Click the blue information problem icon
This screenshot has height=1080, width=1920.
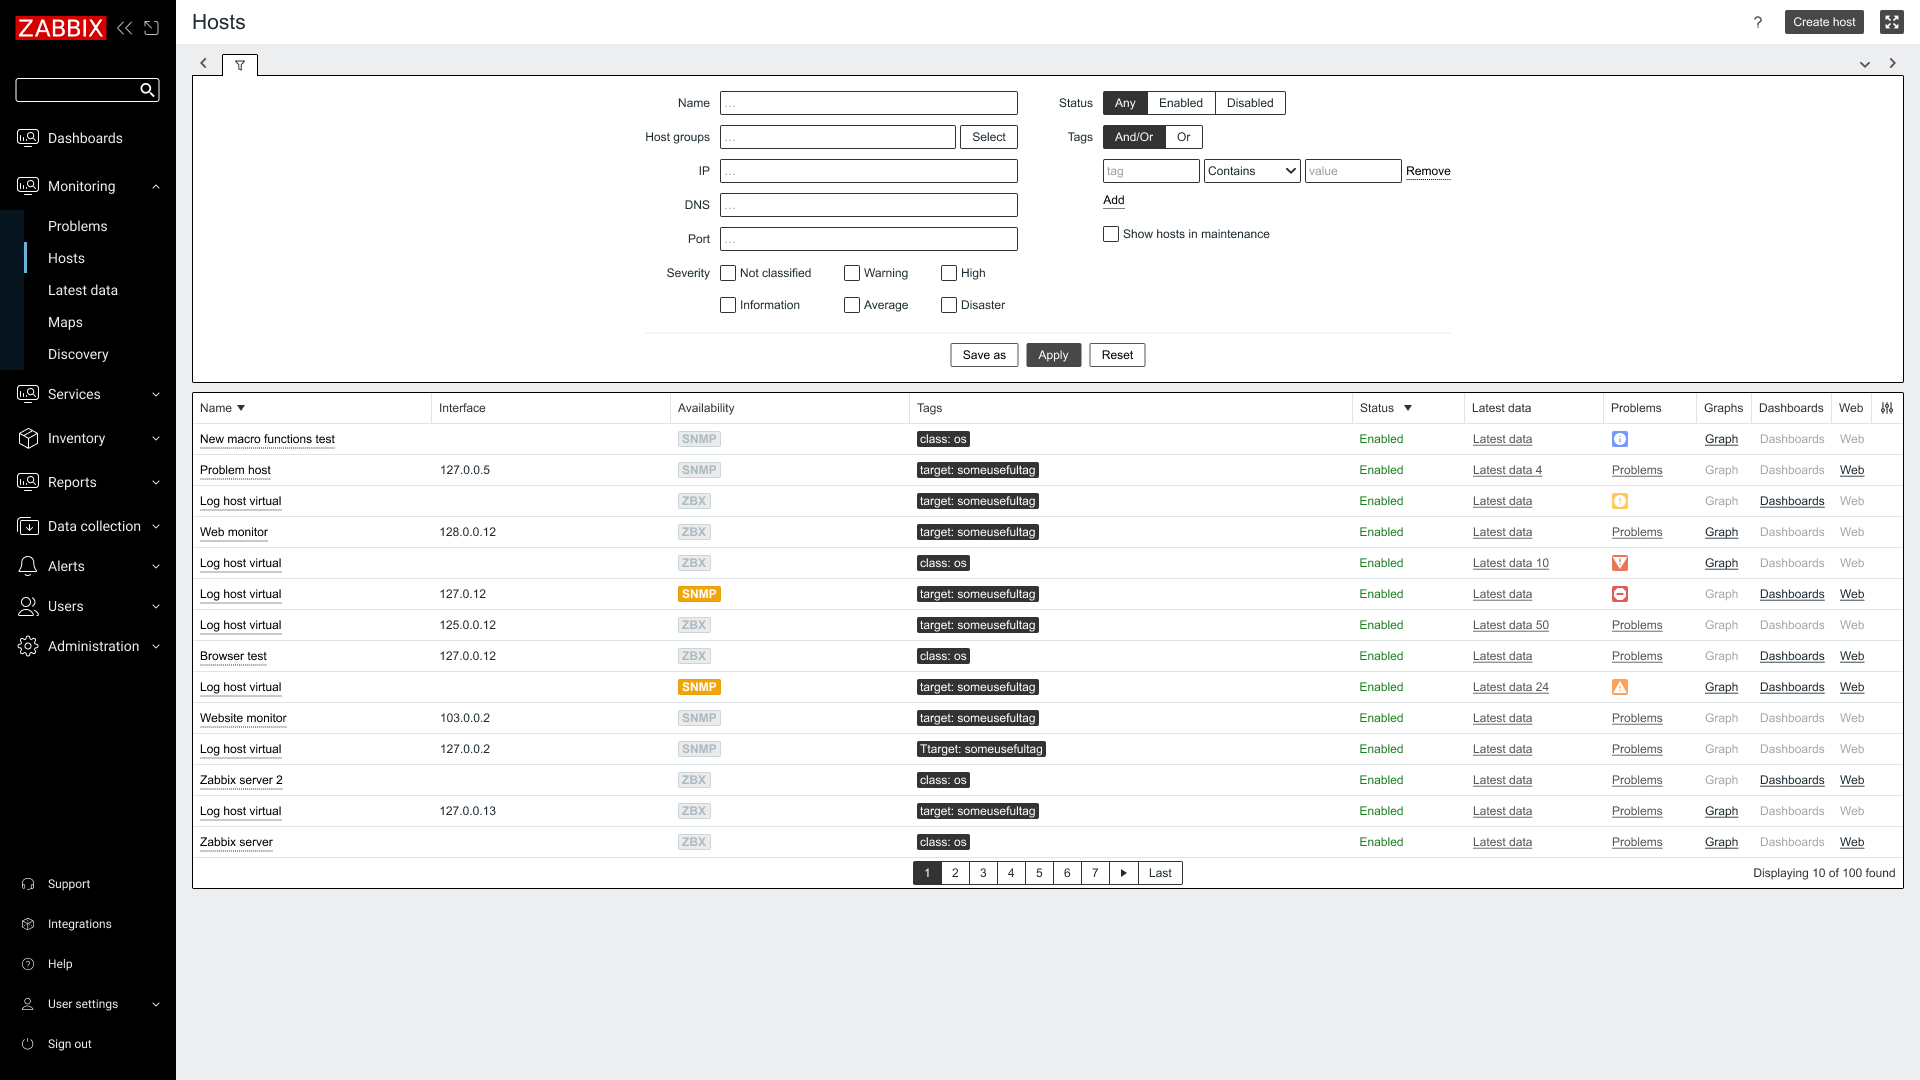(x=1620, y=439)
